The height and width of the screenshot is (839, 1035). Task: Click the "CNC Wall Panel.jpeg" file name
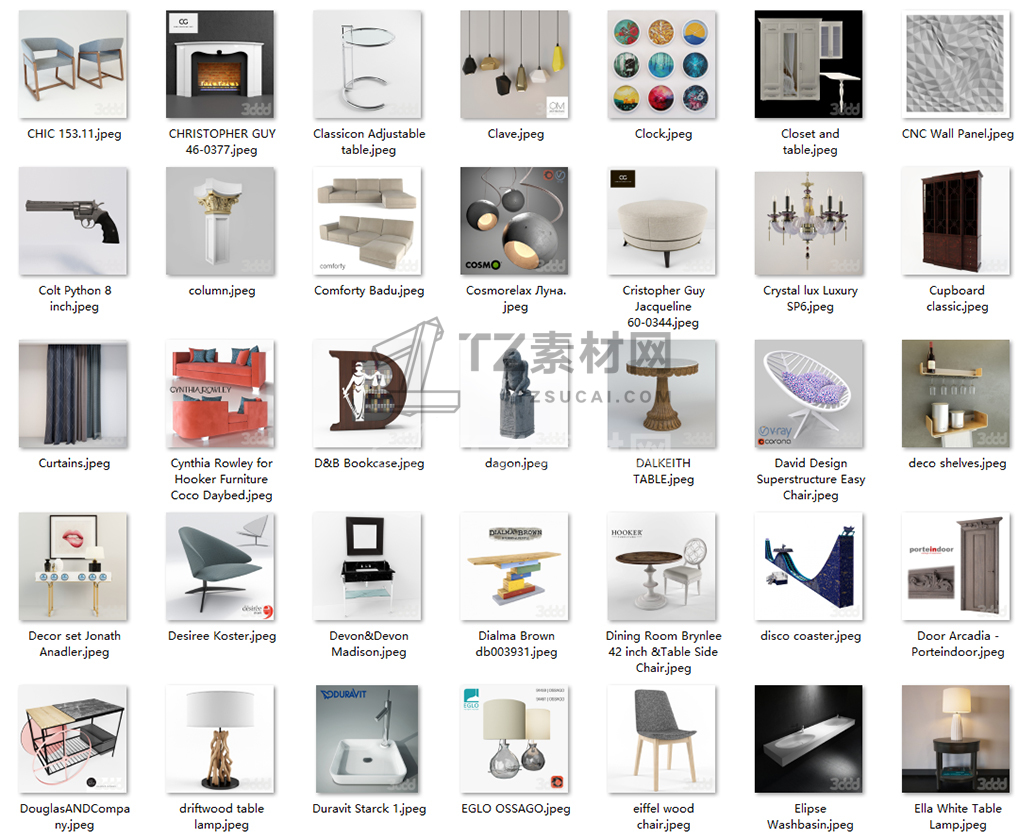coord(958,134)
